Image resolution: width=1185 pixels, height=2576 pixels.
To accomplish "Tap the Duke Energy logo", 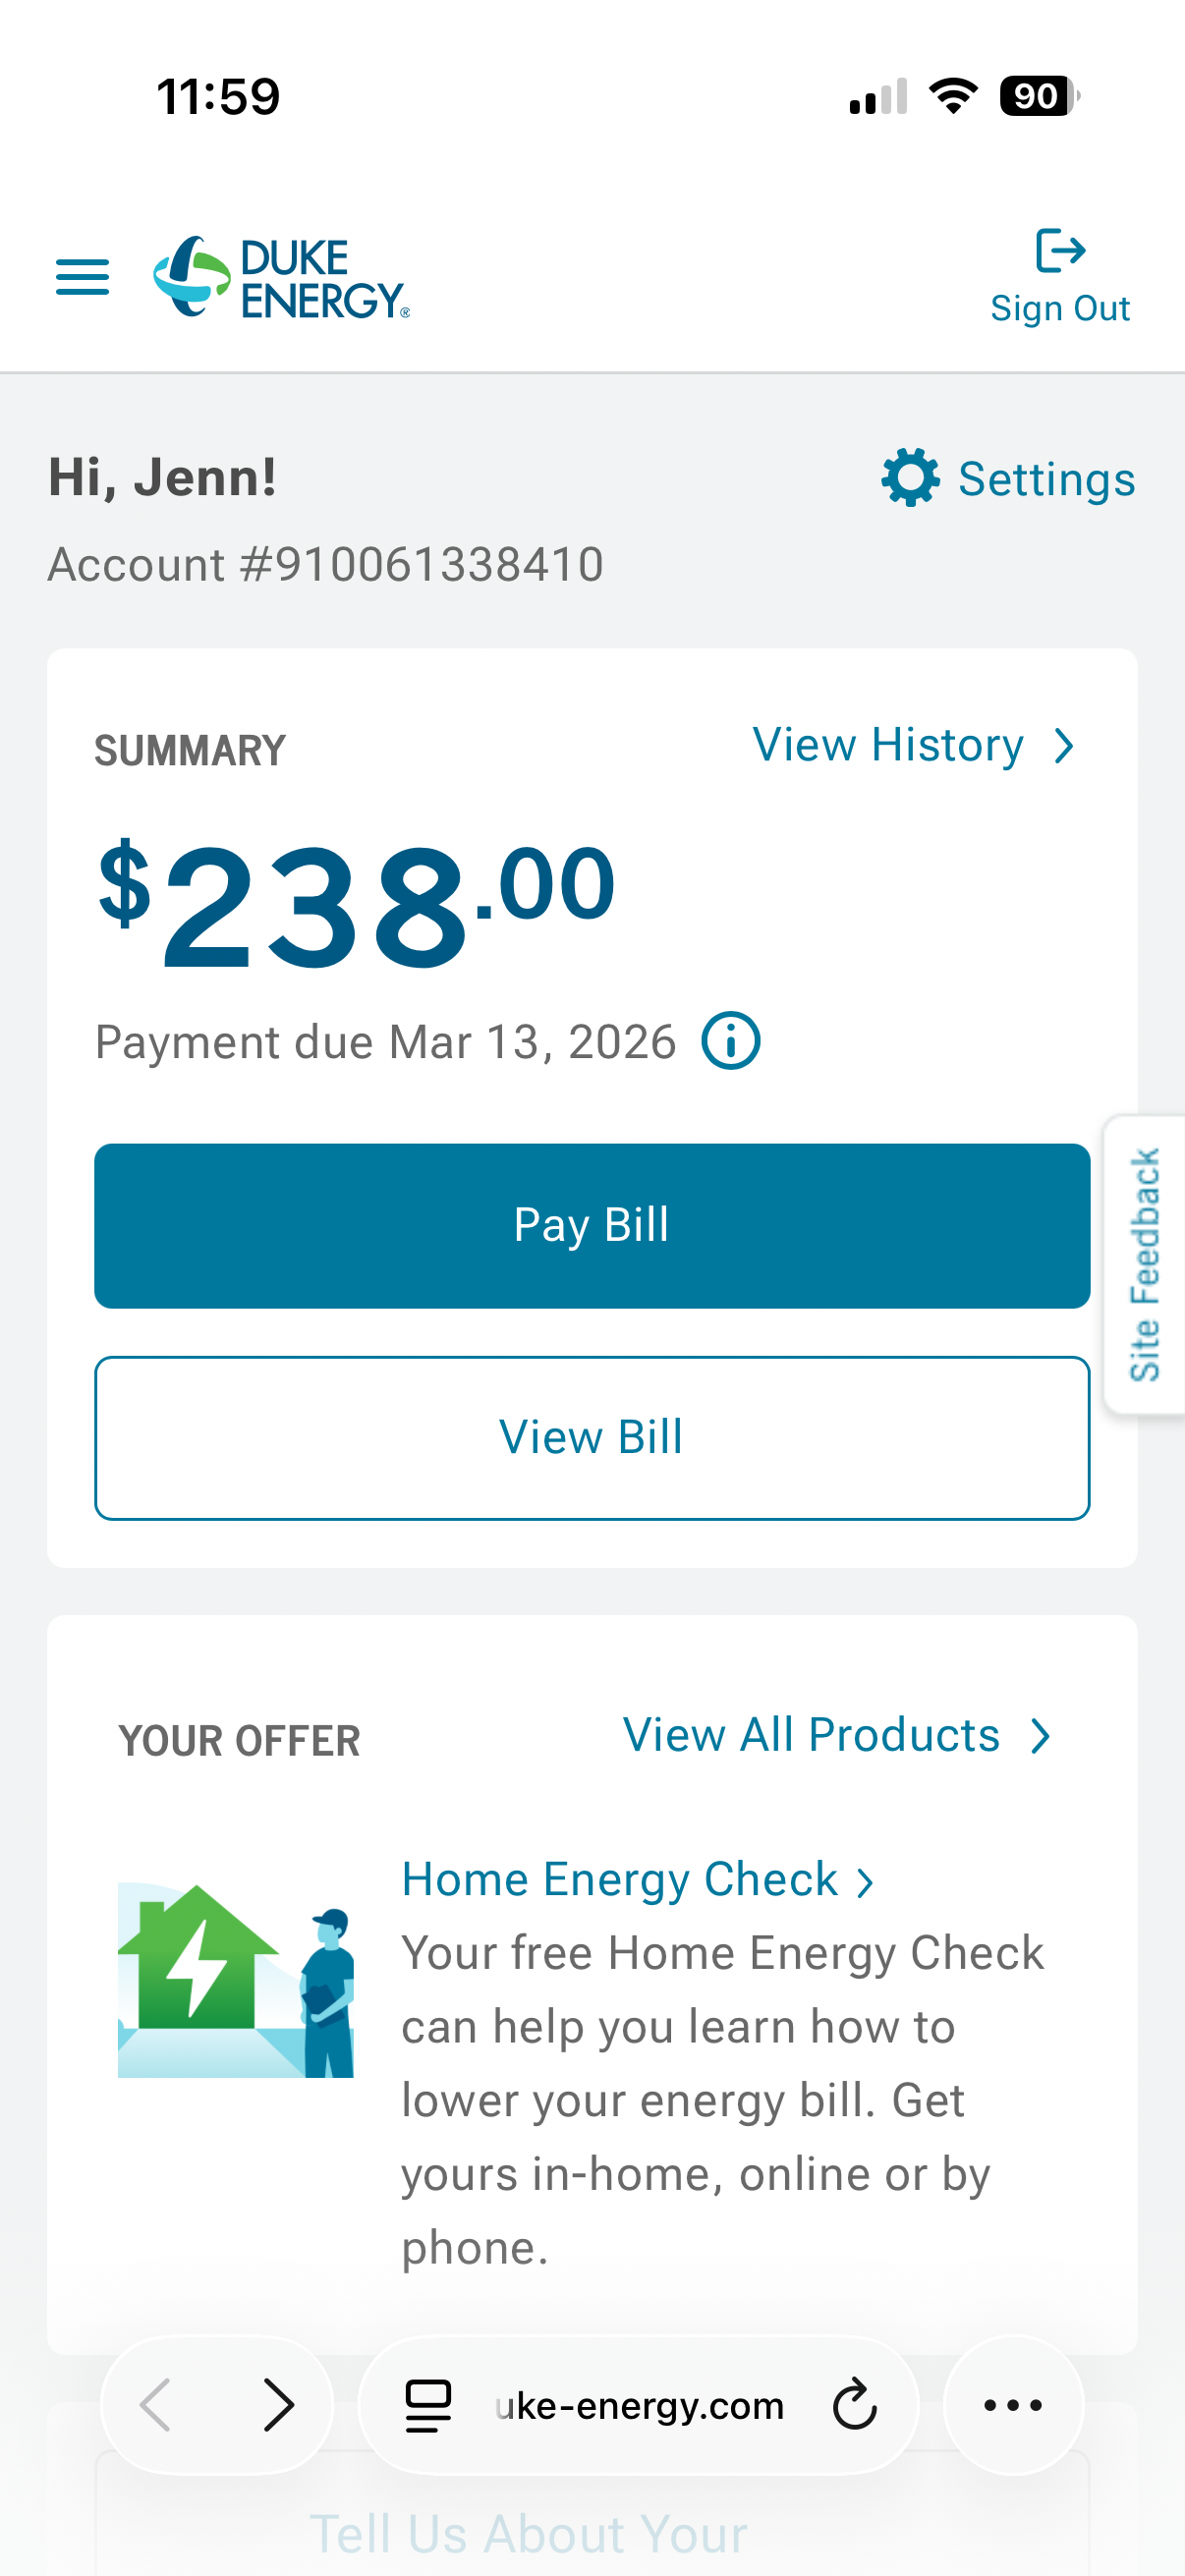I will (x=281, y=277).
